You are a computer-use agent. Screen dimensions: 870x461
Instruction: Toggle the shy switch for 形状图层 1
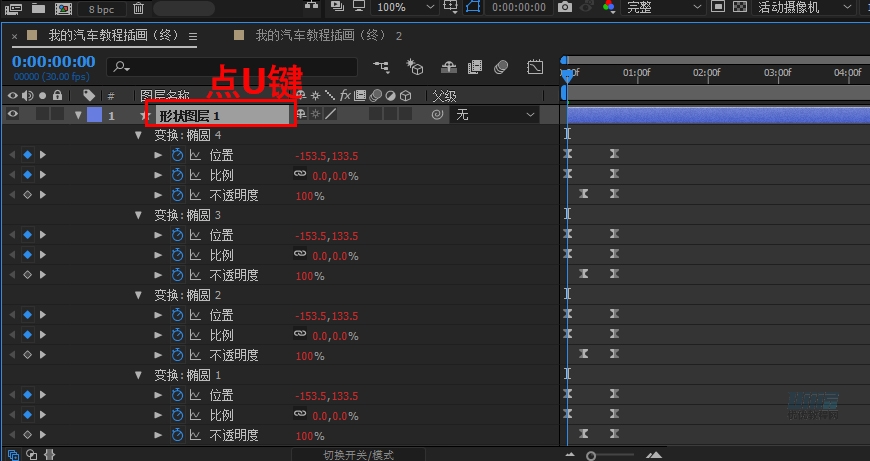pos(301,114)
